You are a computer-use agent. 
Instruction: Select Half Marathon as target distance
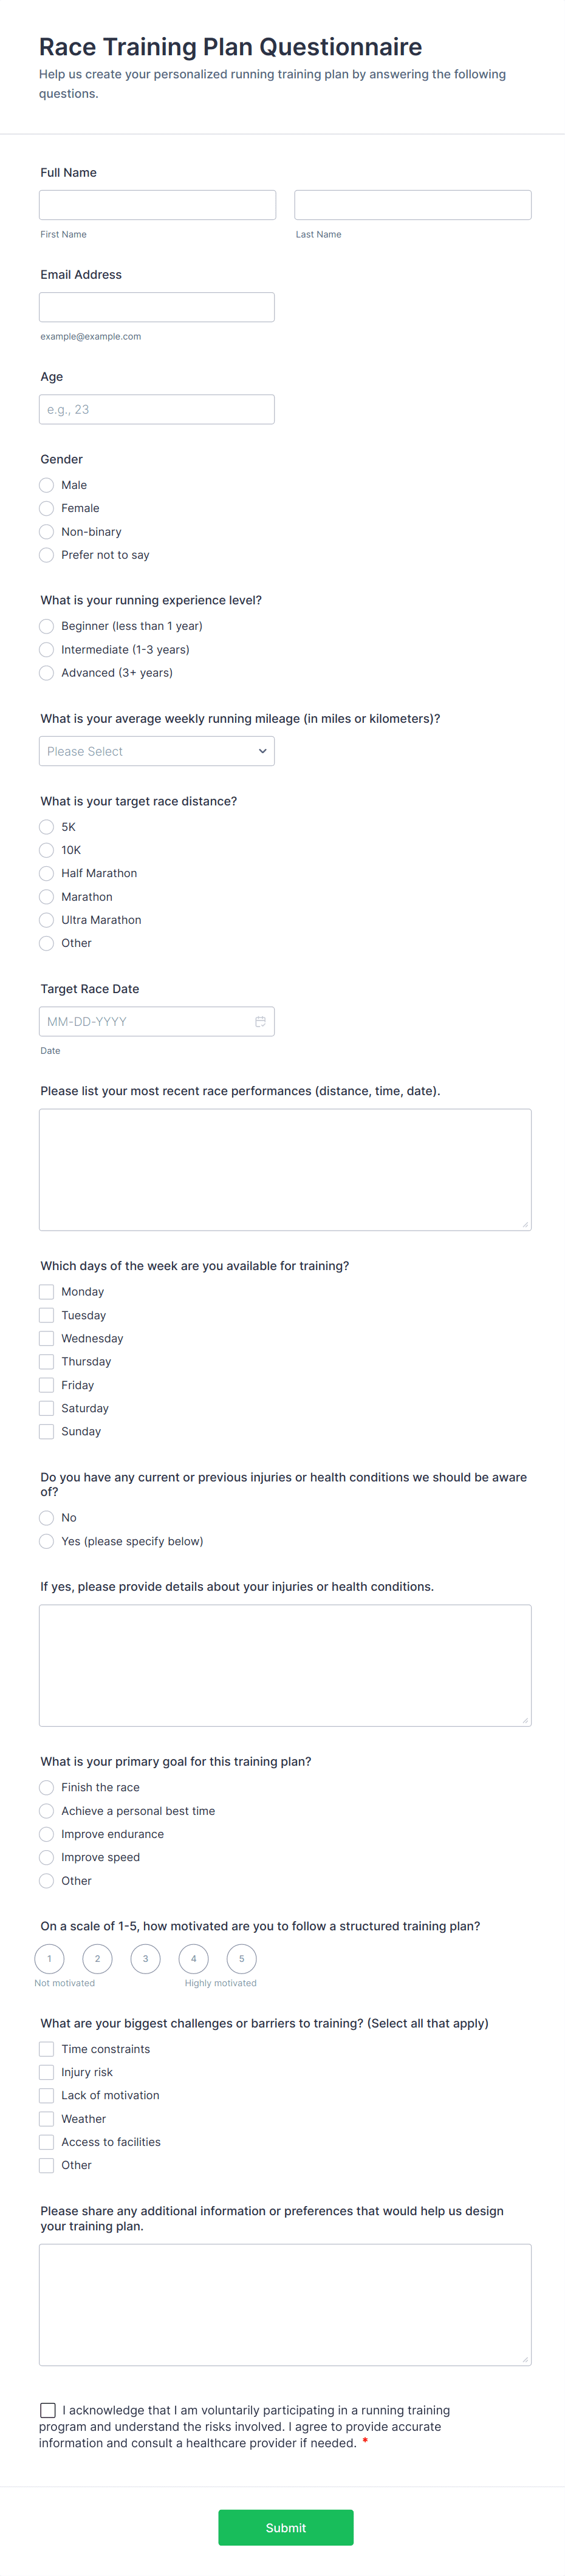point(47,873)
